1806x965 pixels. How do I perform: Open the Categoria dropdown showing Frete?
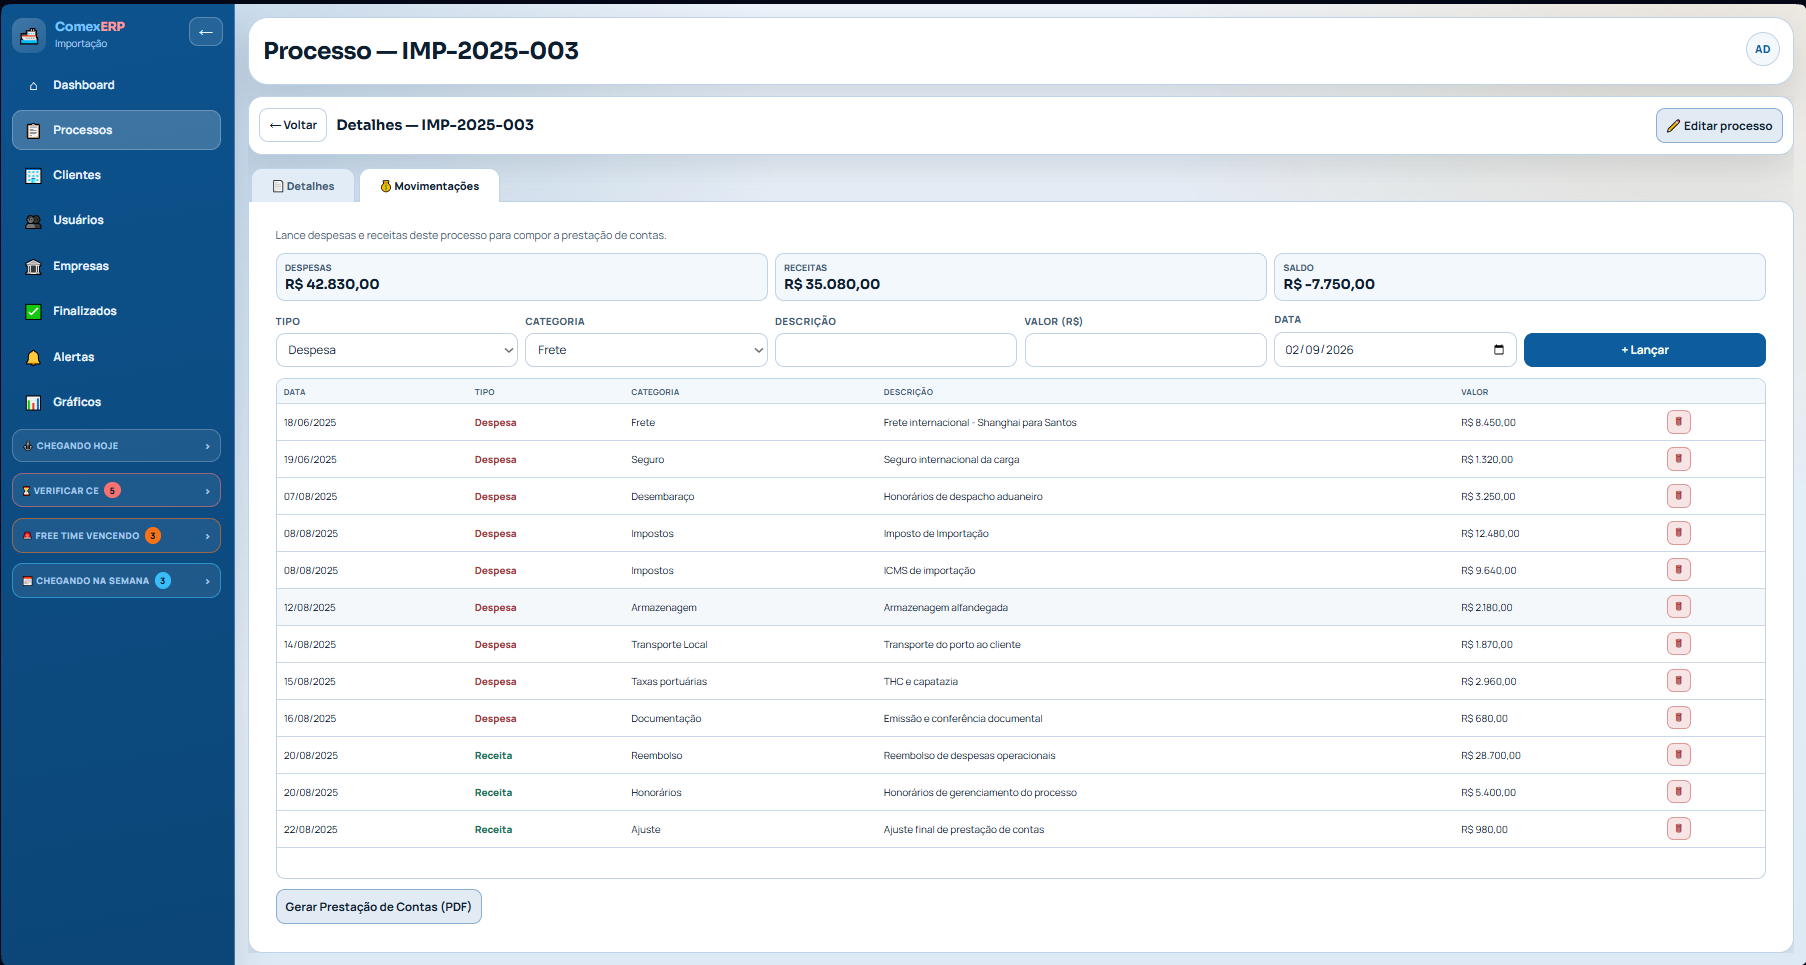(x=646, y=350)
